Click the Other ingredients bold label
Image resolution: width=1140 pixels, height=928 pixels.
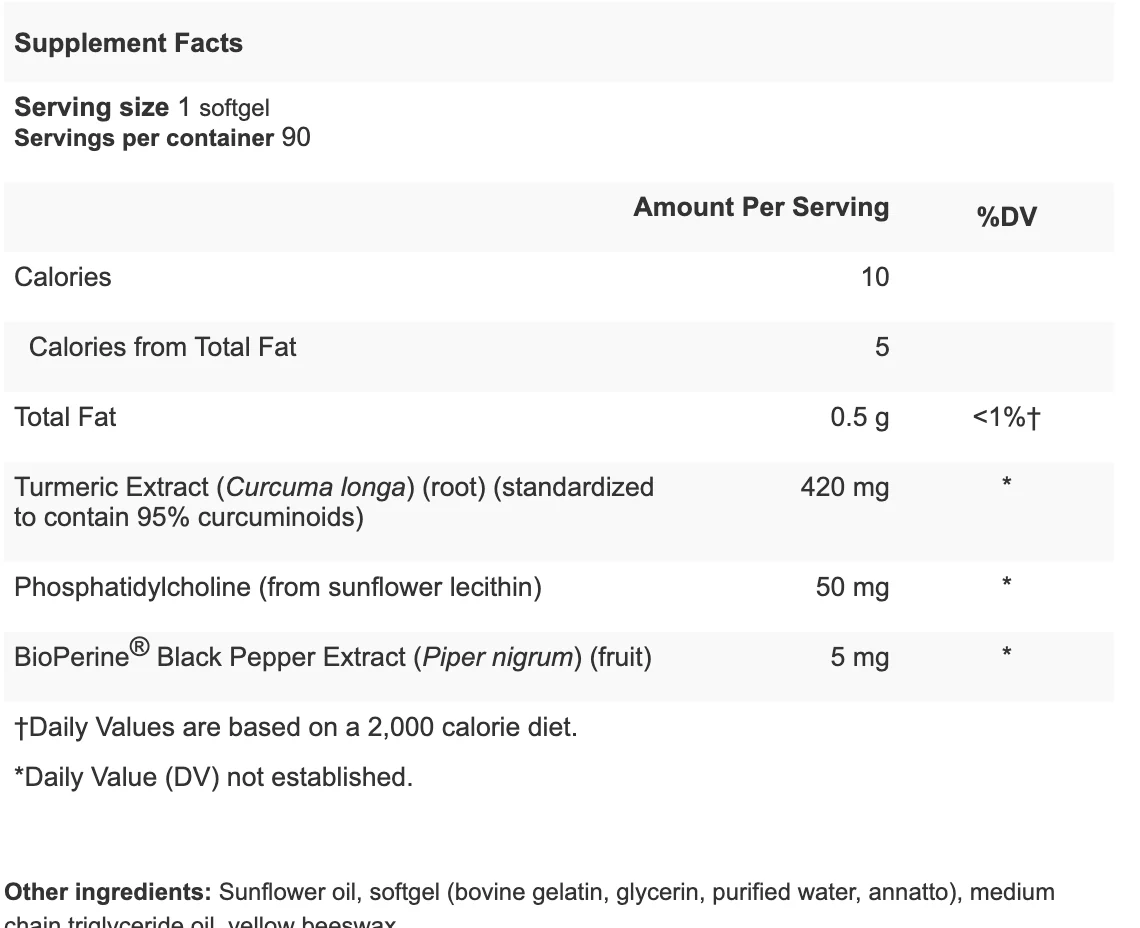[108, 892]
